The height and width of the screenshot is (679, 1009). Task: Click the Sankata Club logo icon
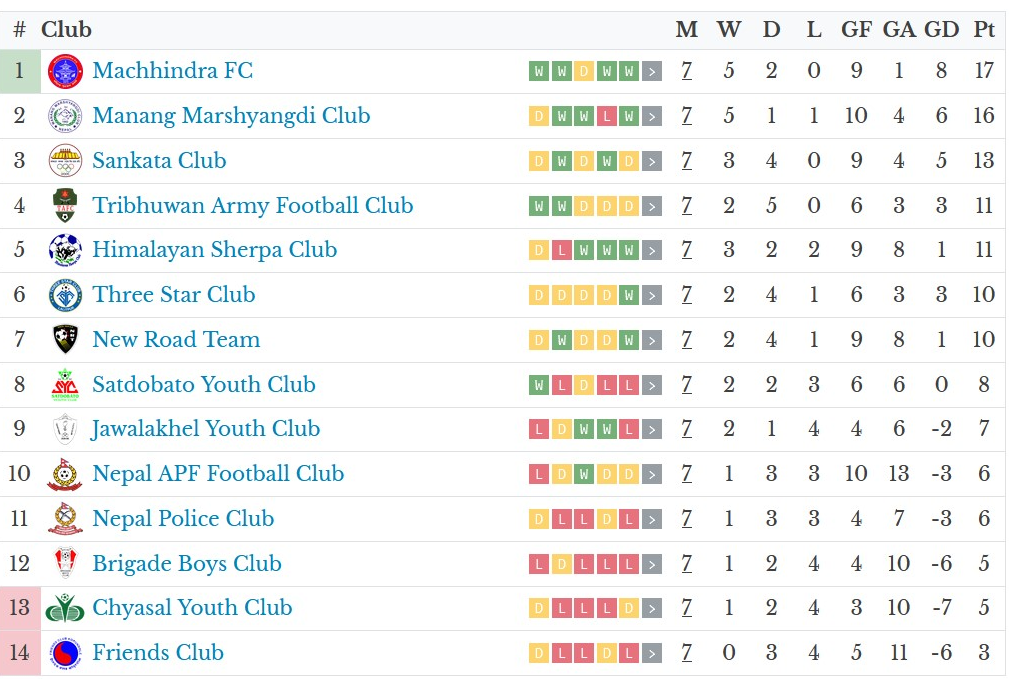66,161
